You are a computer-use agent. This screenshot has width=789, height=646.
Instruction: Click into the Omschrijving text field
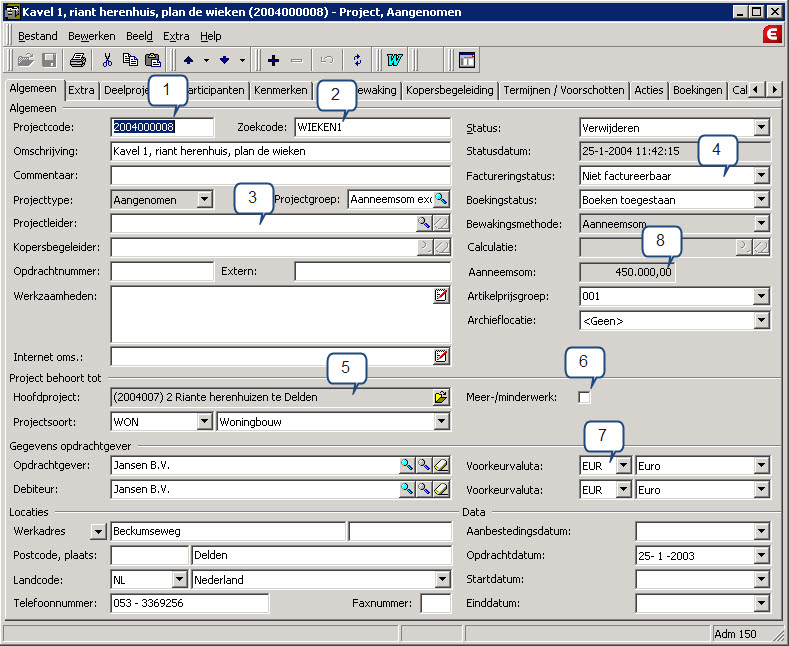(280, 152)
